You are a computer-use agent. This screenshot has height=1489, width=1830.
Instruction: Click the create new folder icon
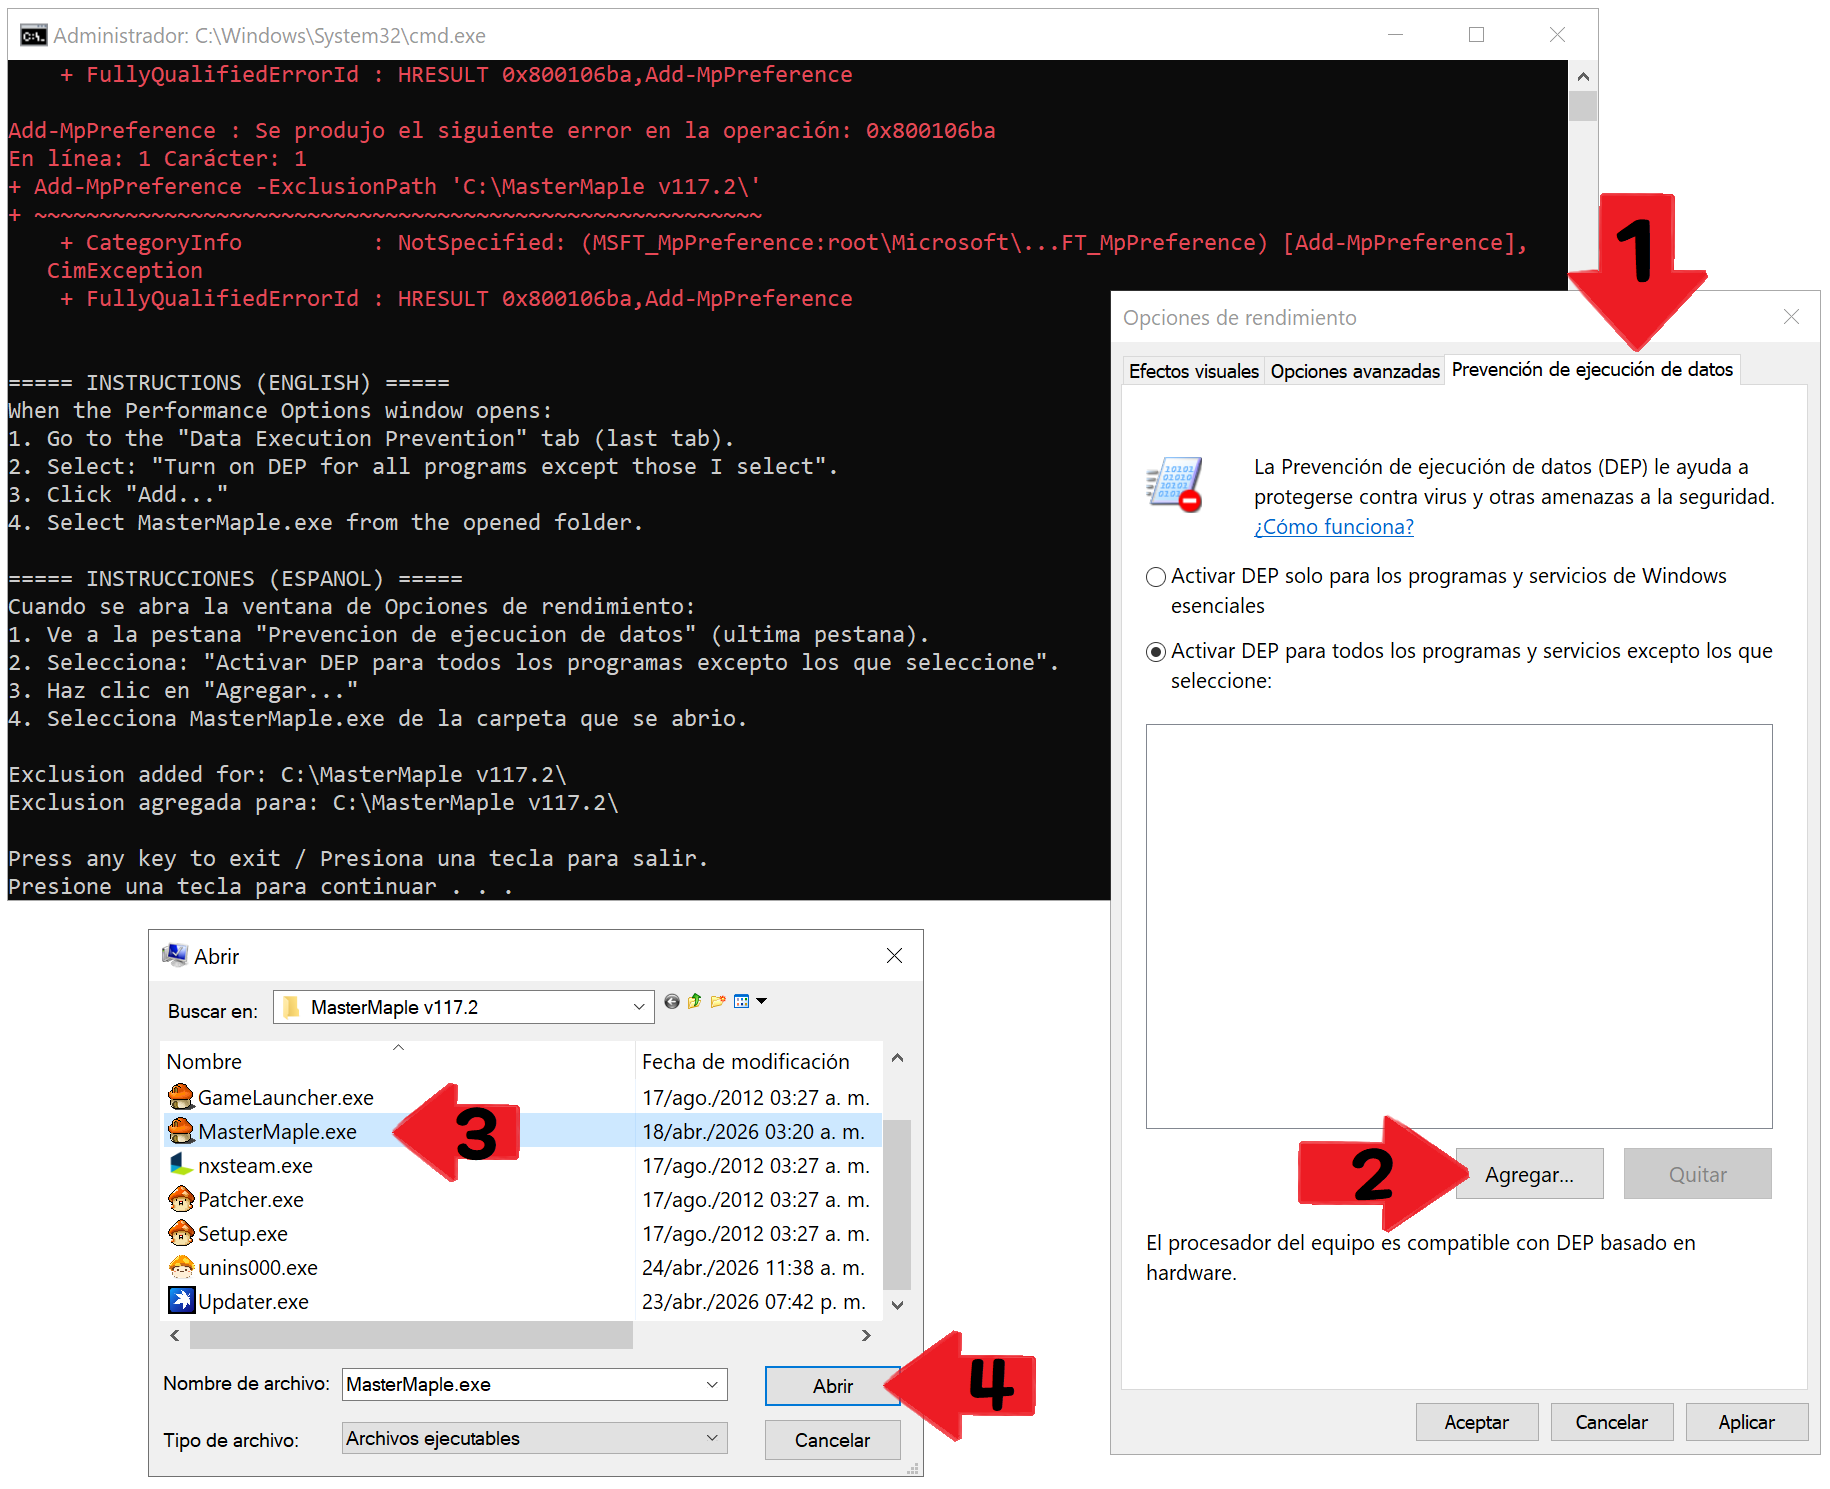coord(718,1001)
